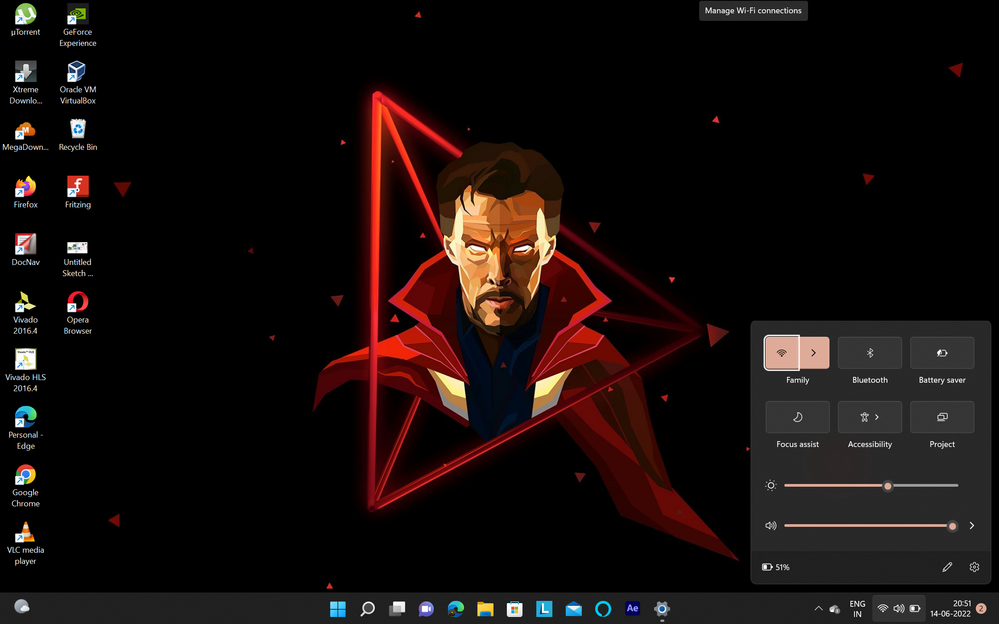Select the Google Chrome desktop icon
The image size is (999, 624).
(x=25, y=486)
